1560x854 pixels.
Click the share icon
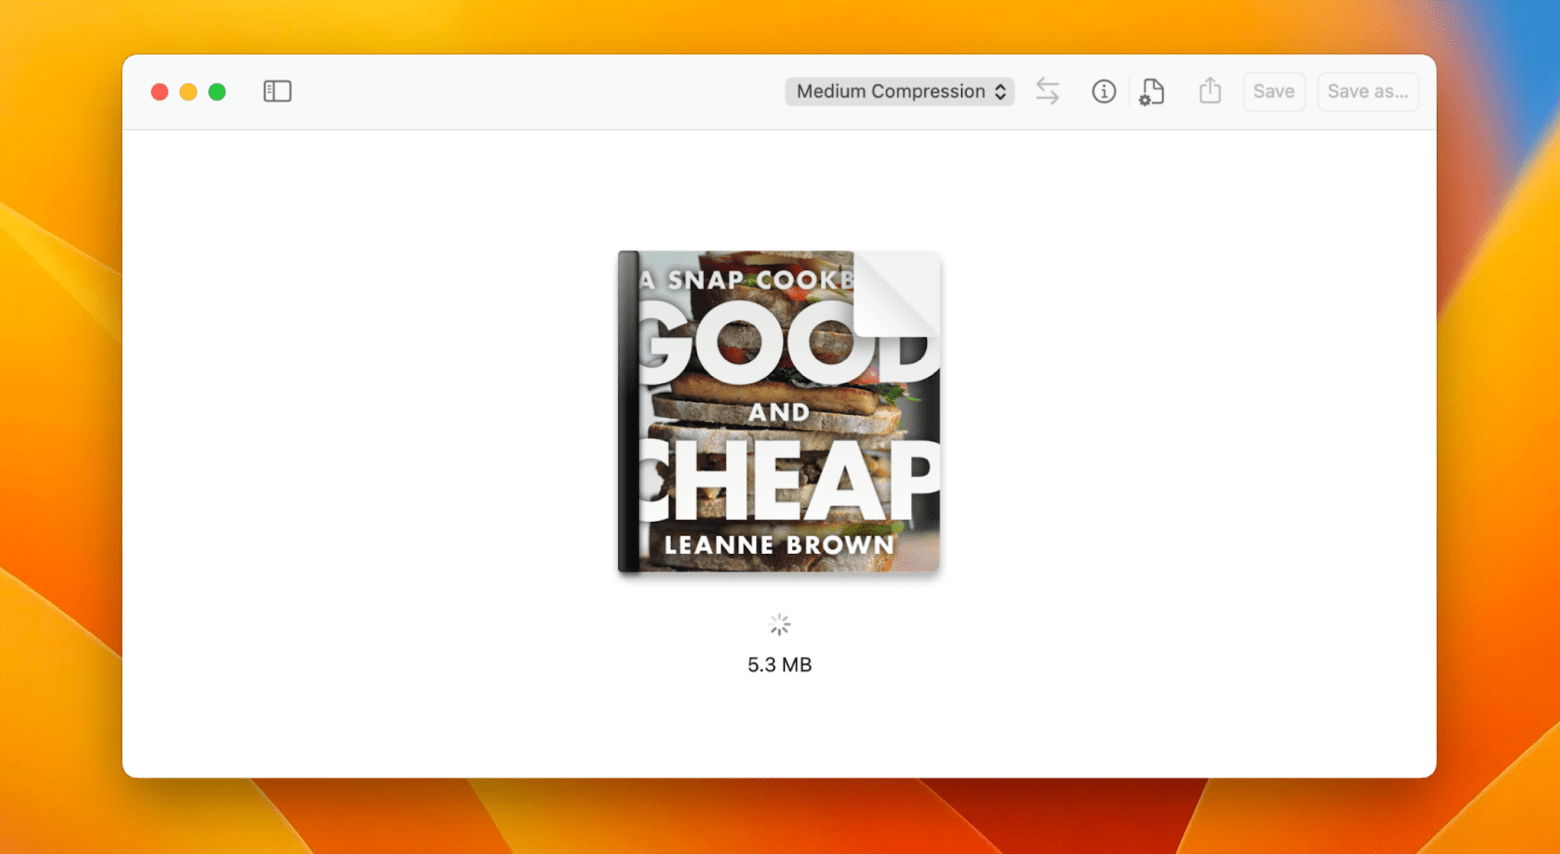tap(1210, 90)
